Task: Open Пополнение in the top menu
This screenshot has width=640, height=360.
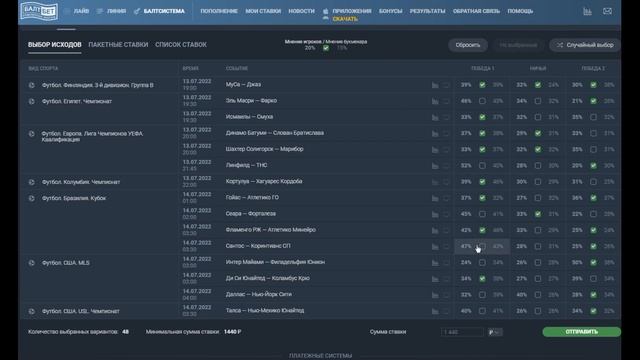Action: click(x=219, y=11)
